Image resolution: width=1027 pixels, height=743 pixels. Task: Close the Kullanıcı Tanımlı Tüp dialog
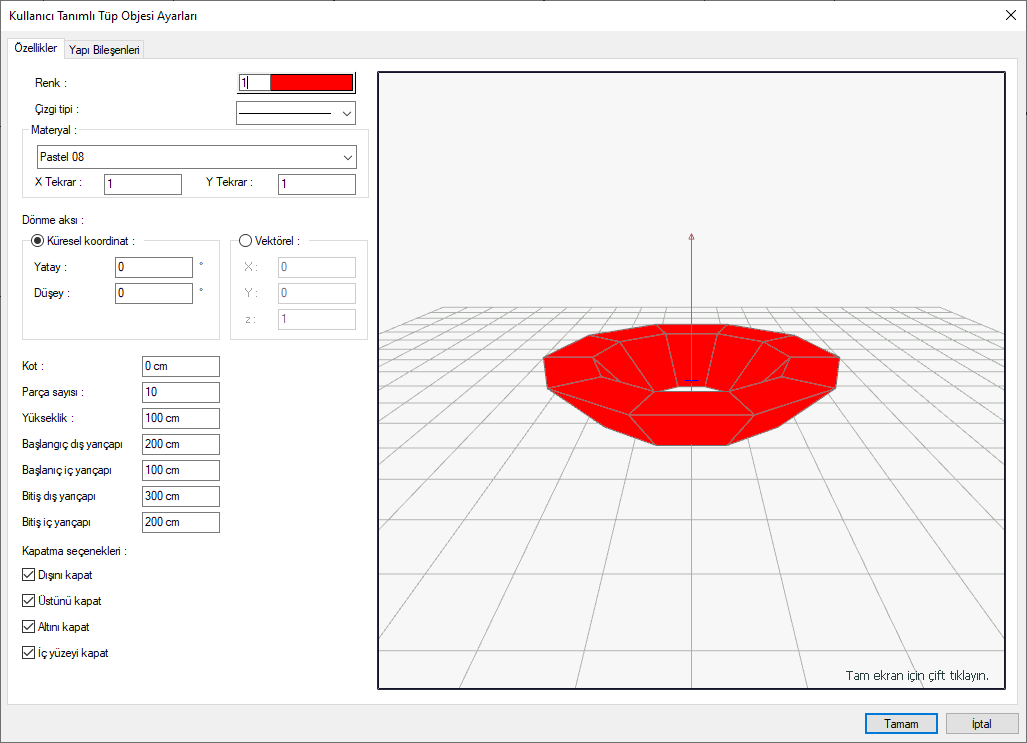pos(1008,15)
